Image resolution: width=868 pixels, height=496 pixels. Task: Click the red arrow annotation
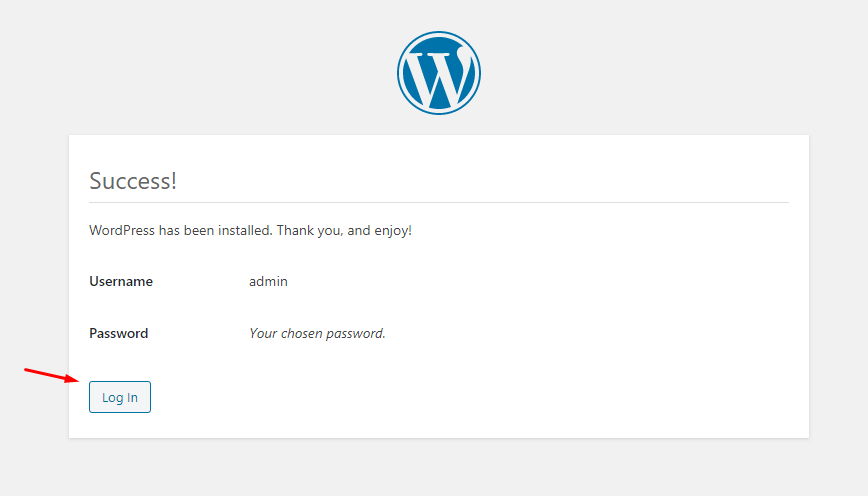tap(52, 375)
